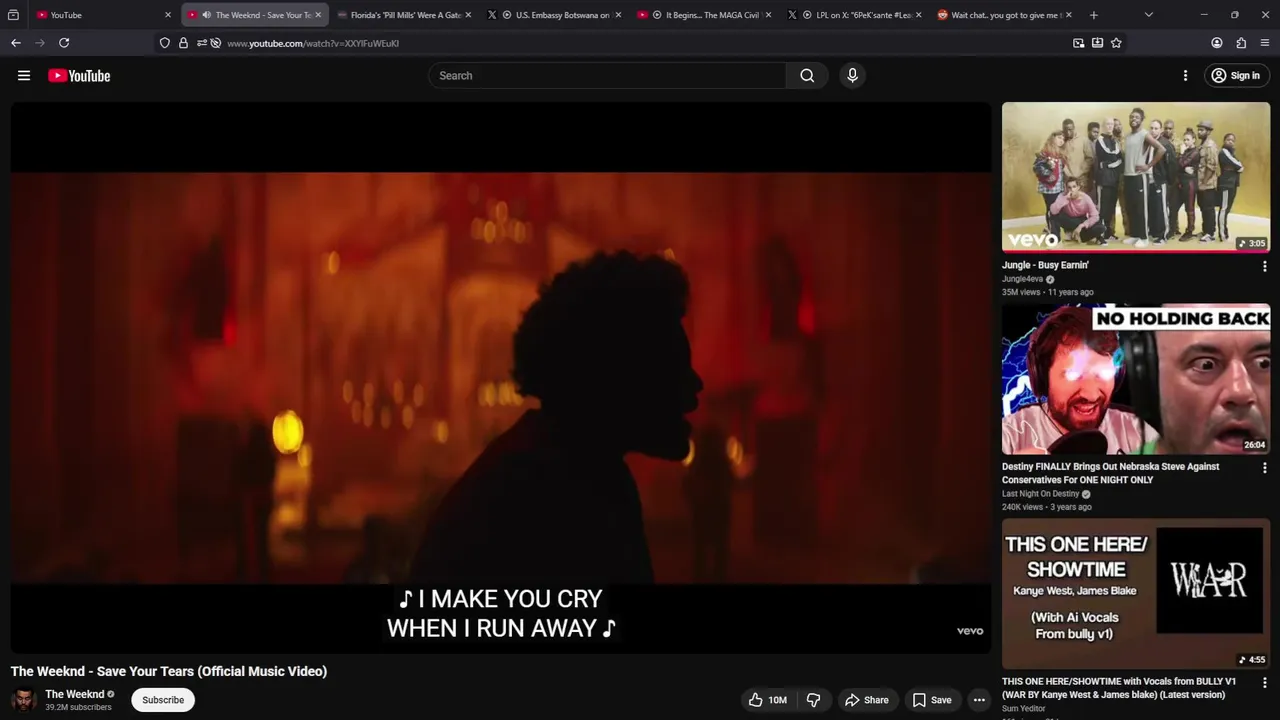Go back with browser back arrow
This screenshot has width=1280, height=720.
[16, 43]
